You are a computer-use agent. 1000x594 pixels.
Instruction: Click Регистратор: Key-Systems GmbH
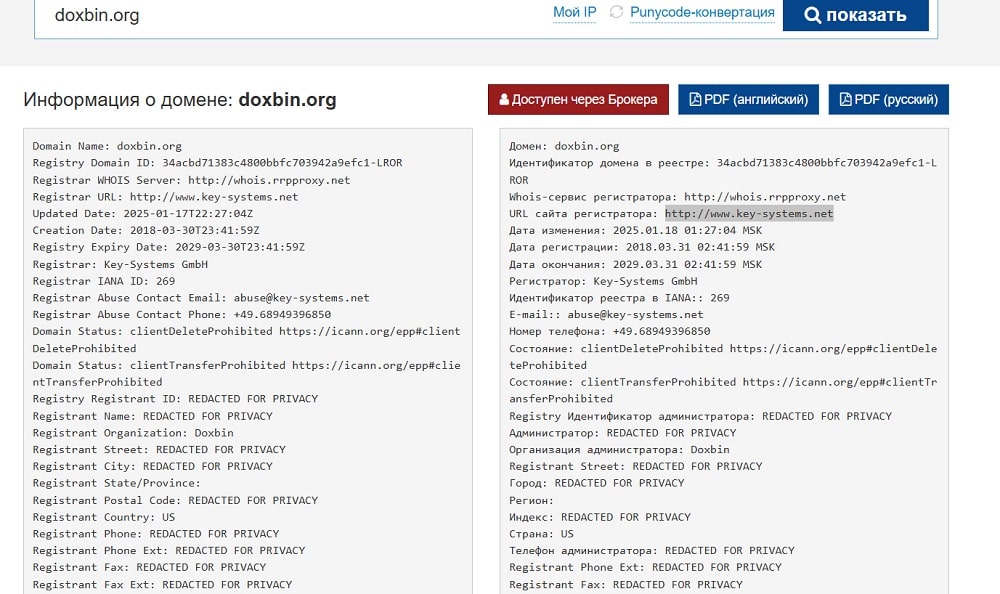coord(603,281)
